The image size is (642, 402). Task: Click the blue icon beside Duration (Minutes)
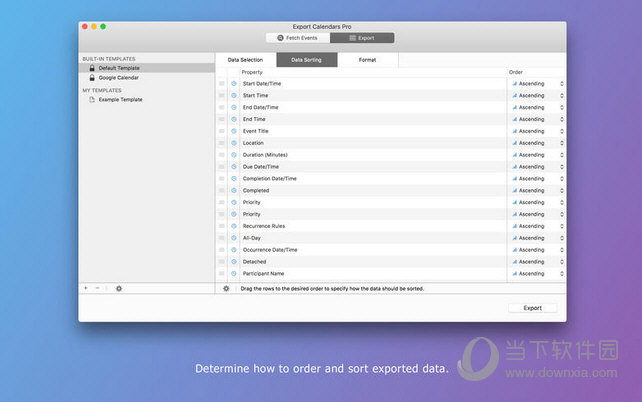point(234,155)
